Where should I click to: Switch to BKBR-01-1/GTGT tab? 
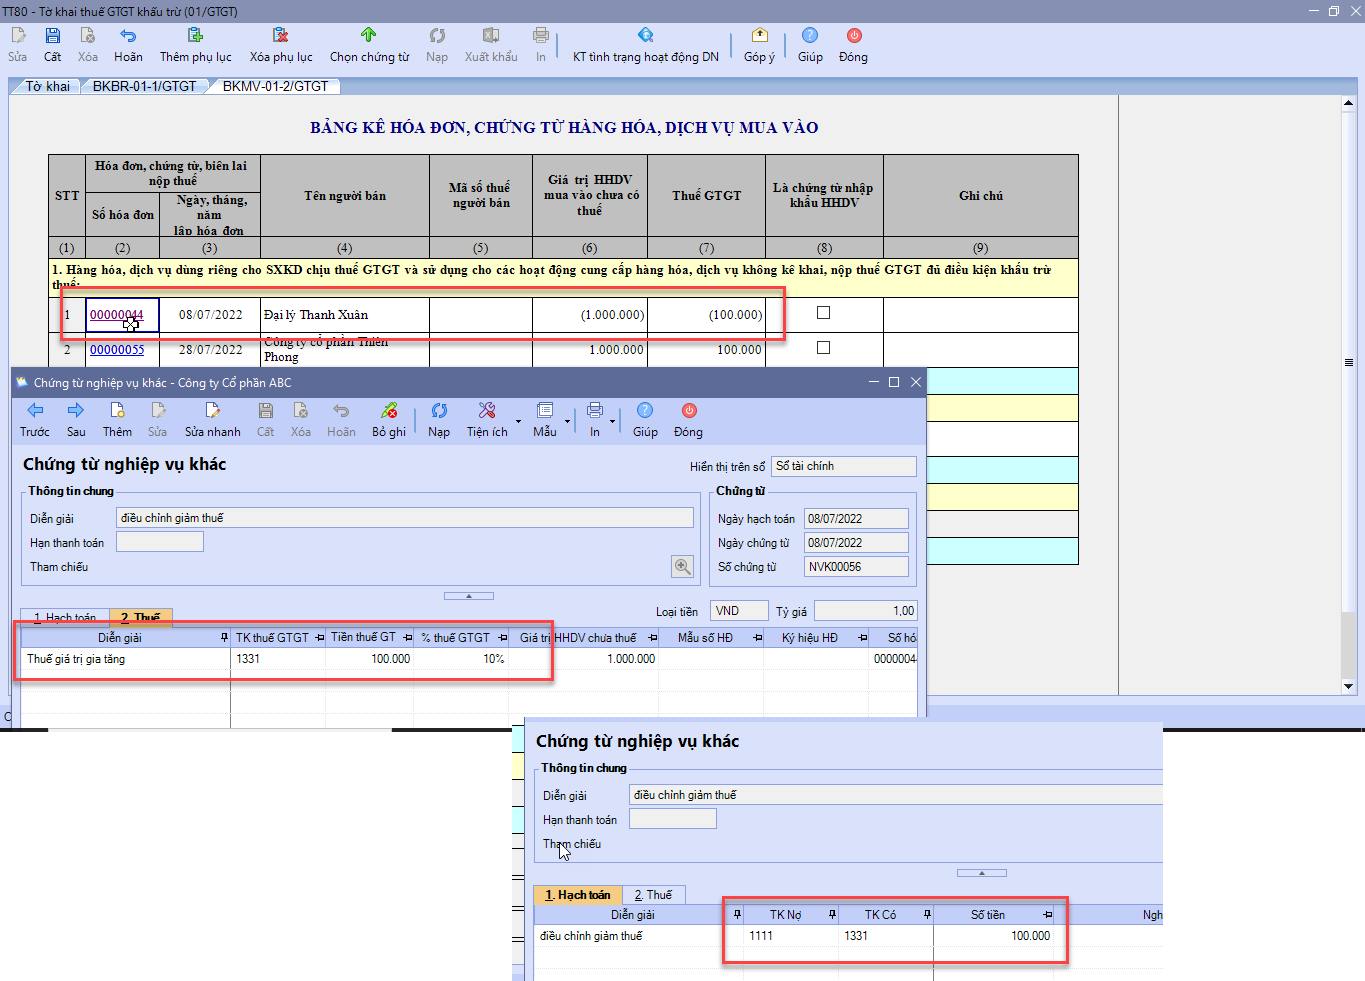[145, 86]
